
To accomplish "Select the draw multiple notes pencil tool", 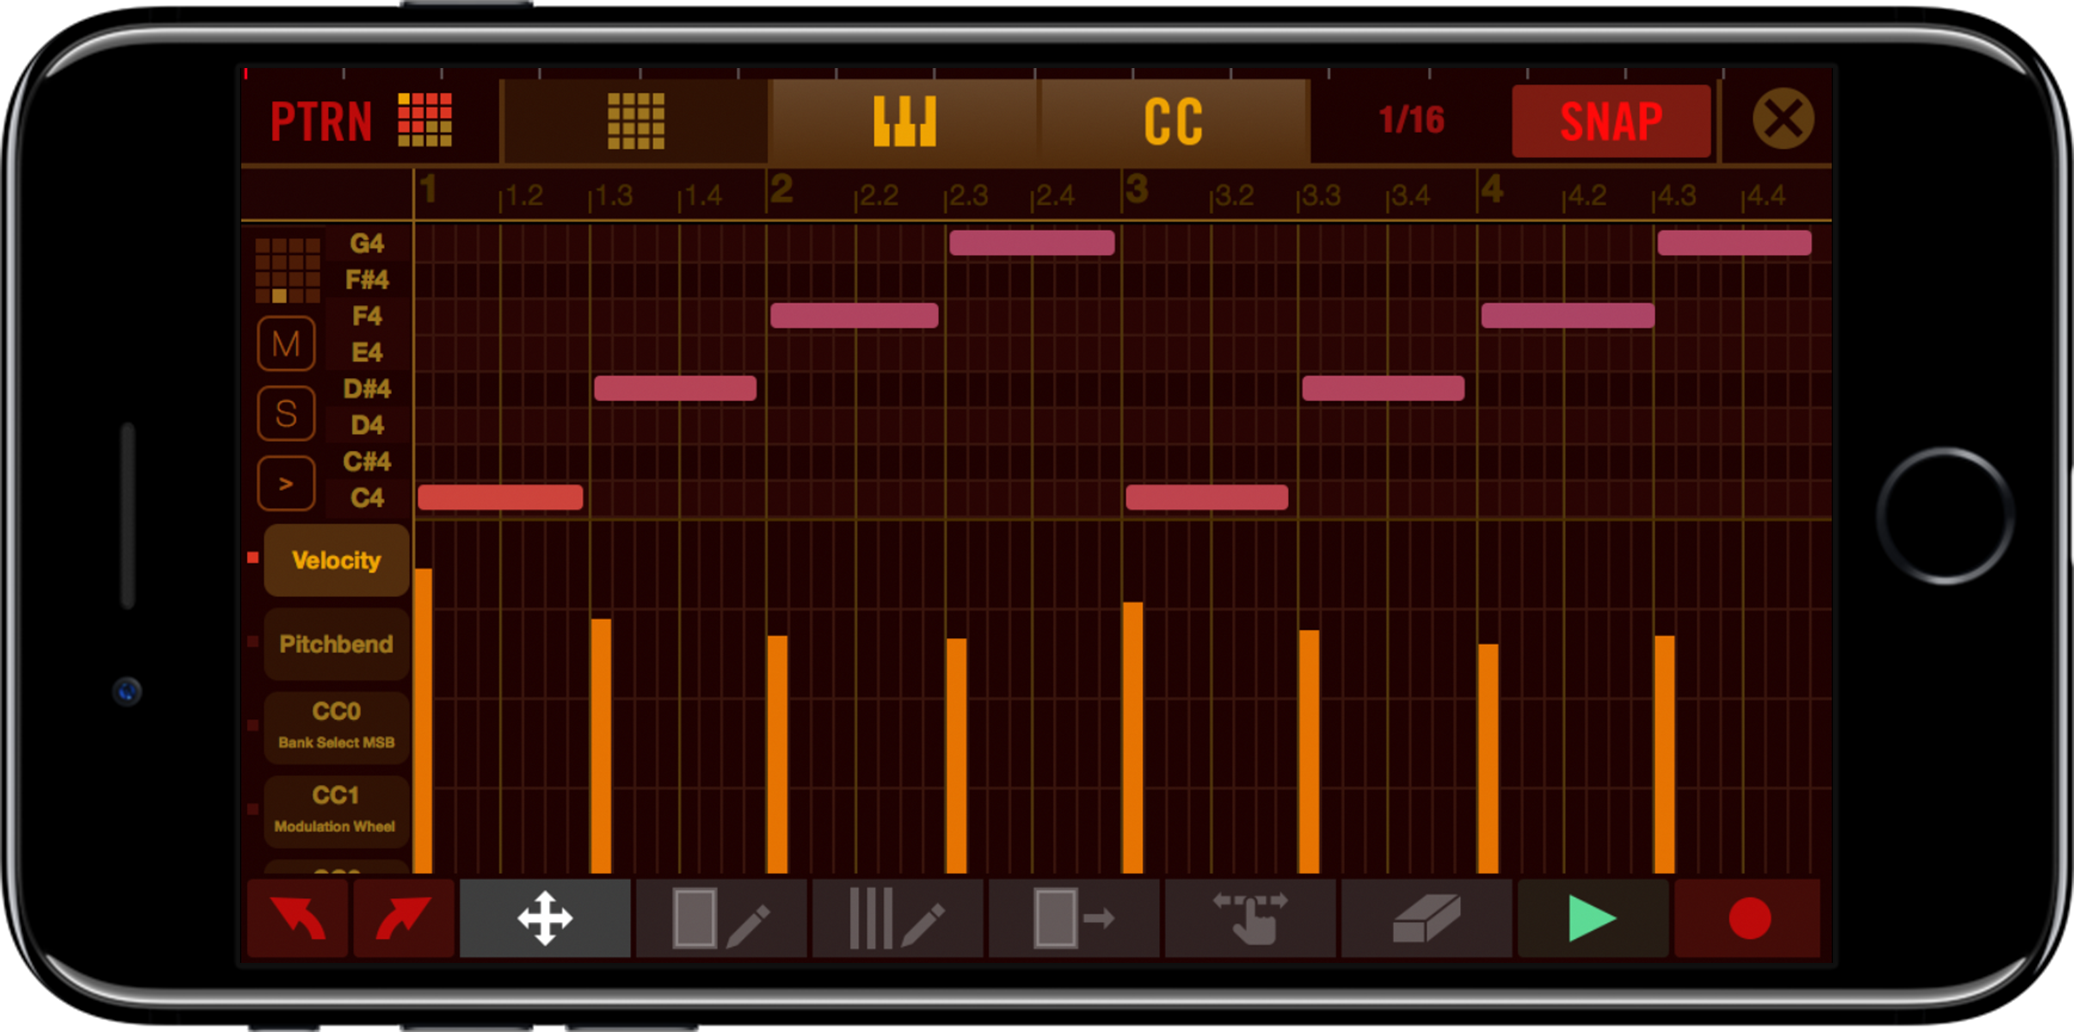I will pyautogui.click(x=897, y=918).
